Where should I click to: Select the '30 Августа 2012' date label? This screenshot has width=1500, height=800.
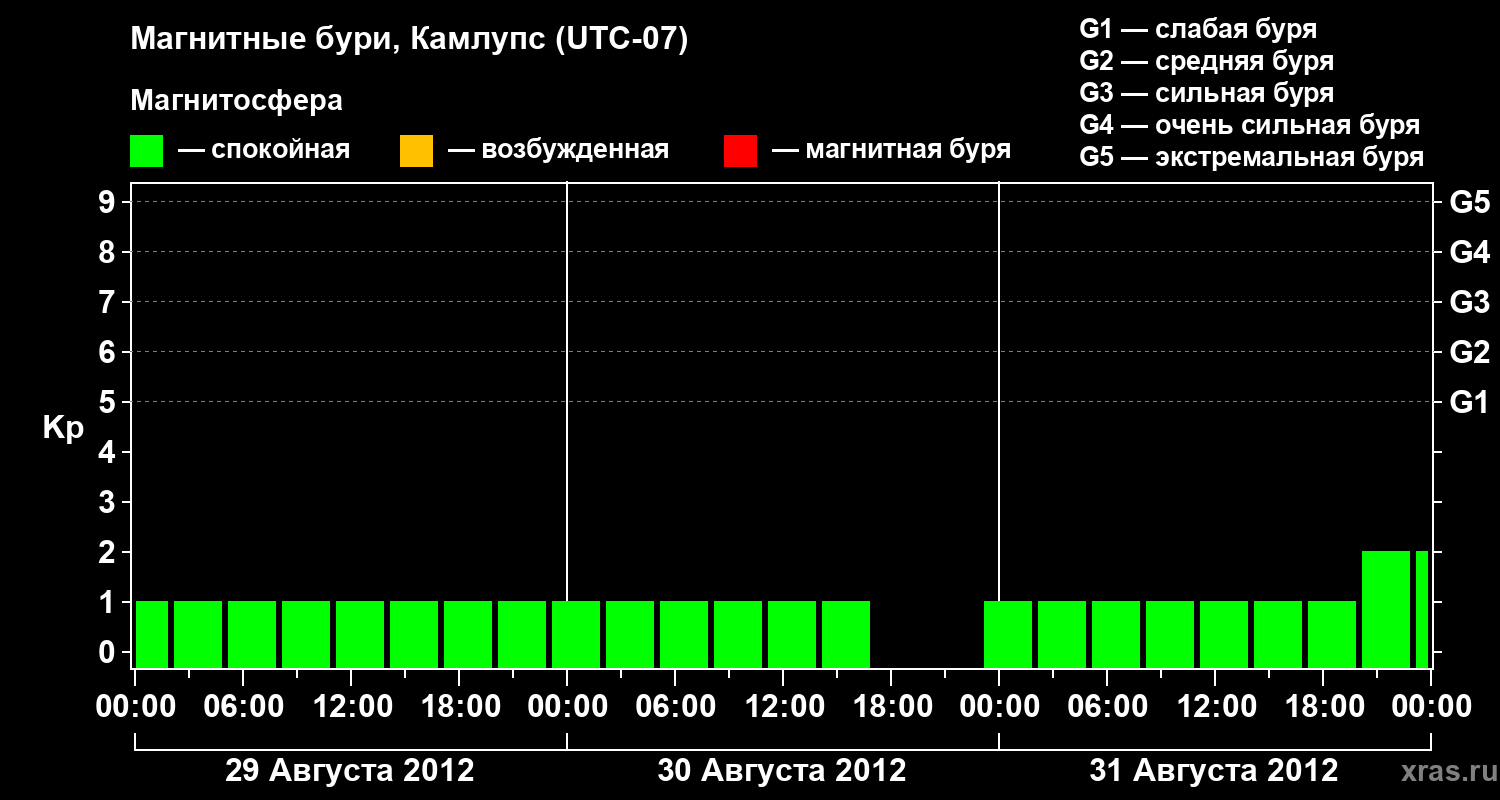coord(781,771)
